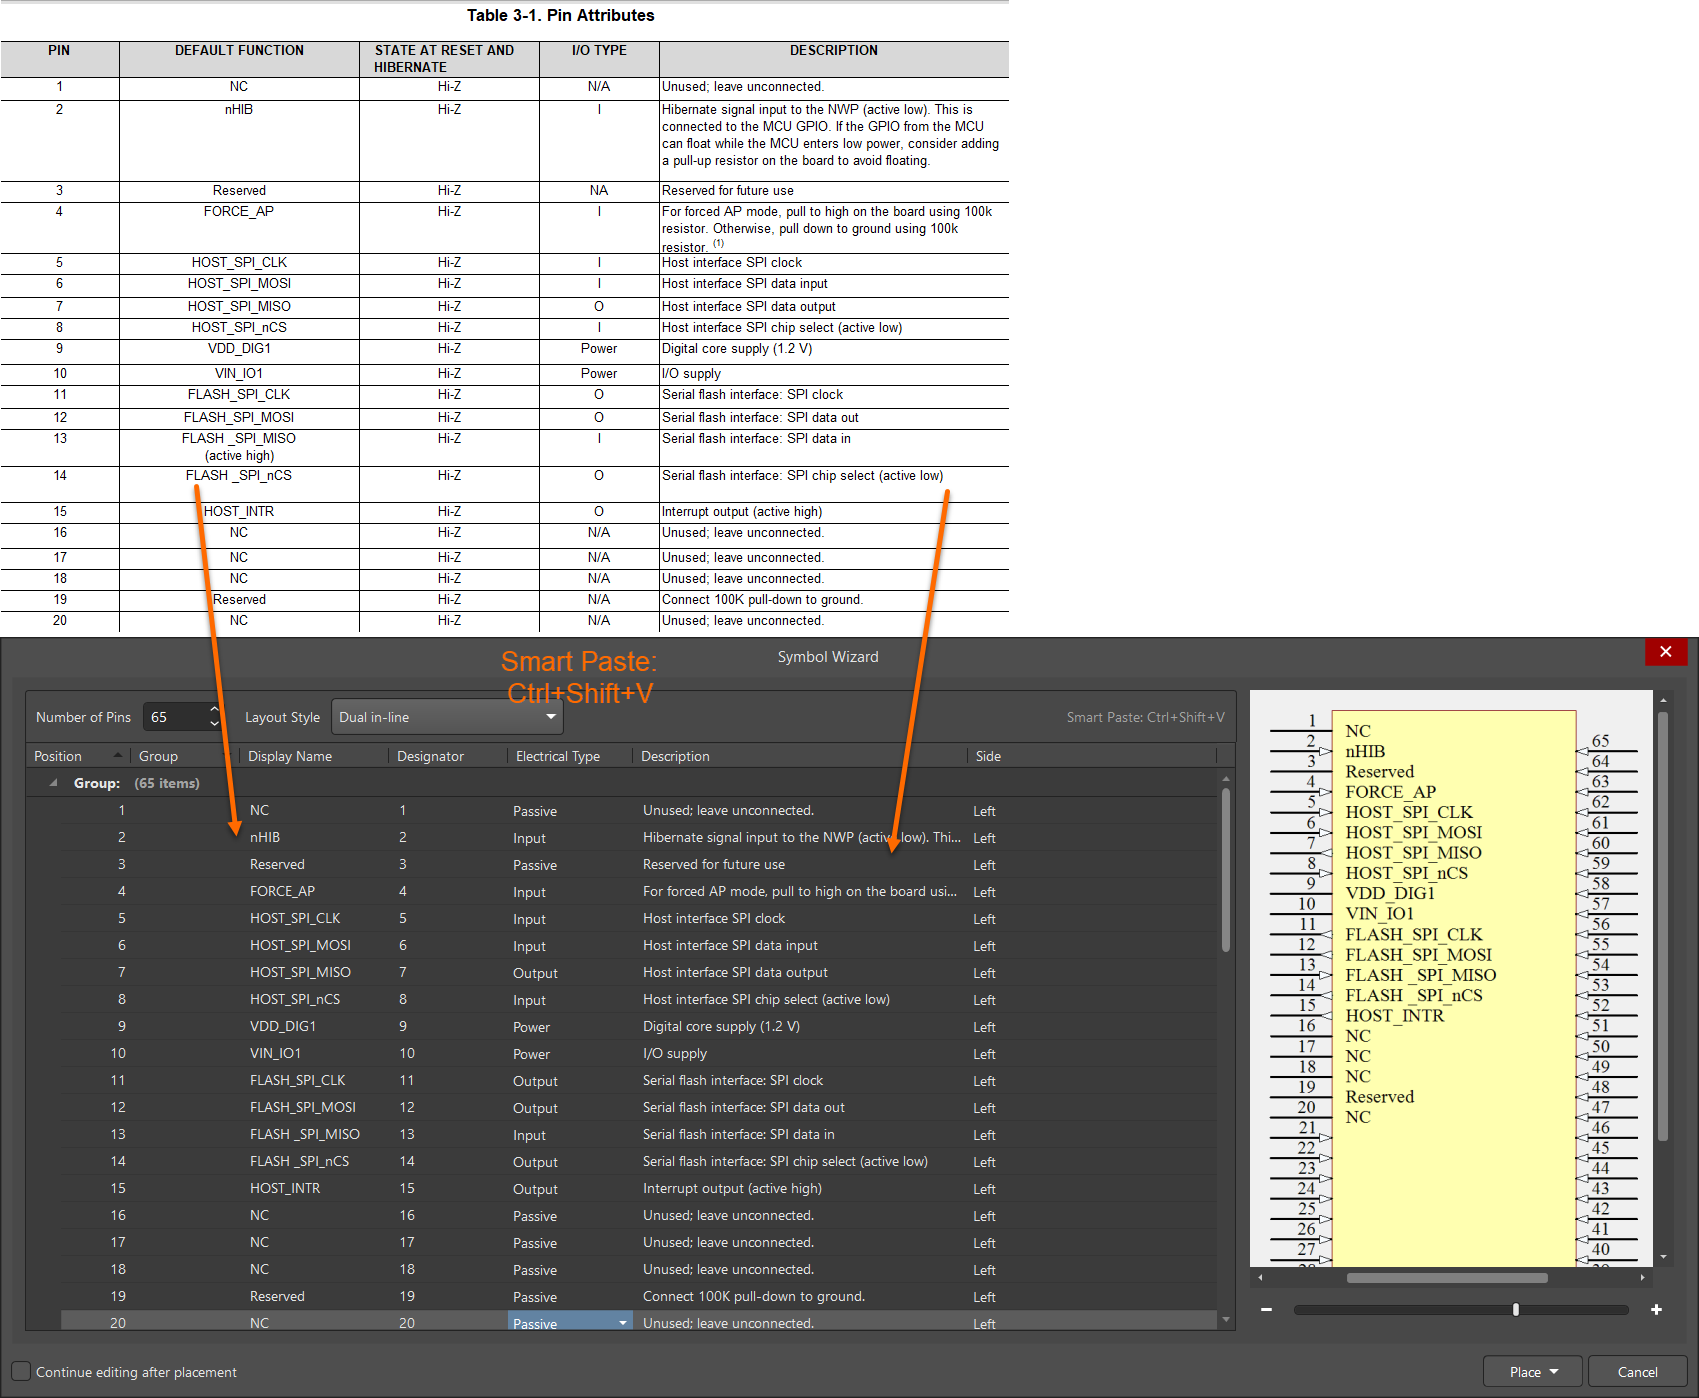
Task: Click the Cancel button
Action: (x=1637, y=1372)
